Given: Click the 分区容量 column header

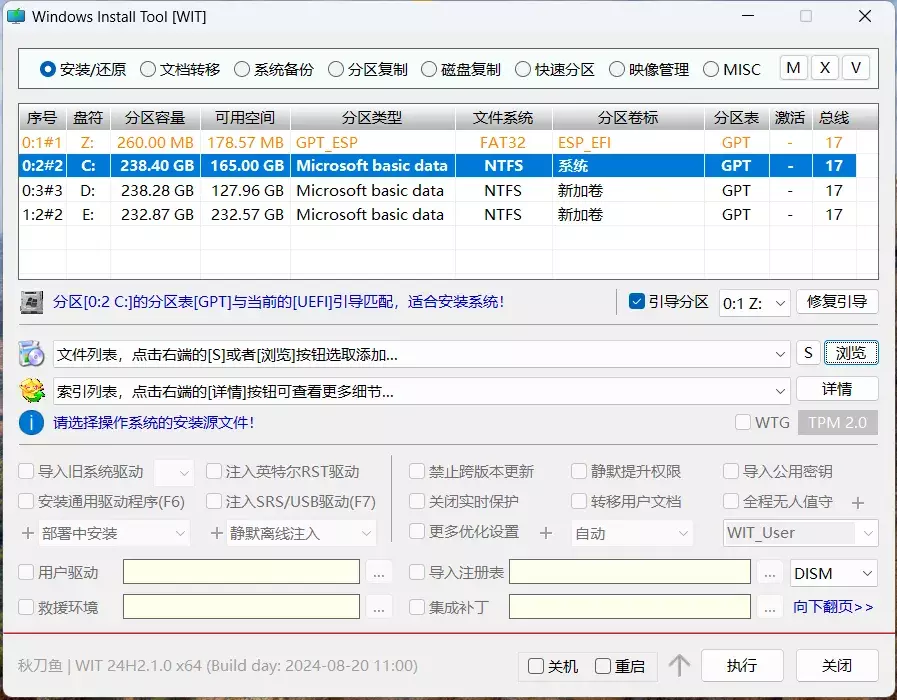Looking at the screenshot, I should [155, 117].
